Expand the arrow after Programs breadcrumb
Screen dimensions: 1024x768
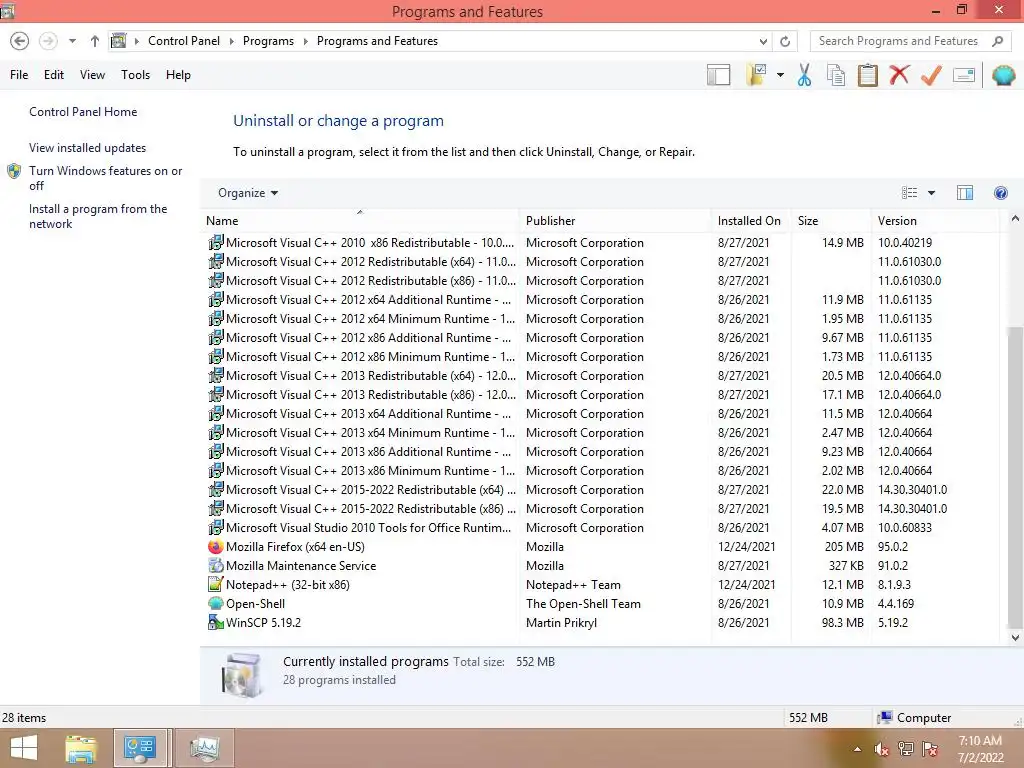tap(305, 41)
